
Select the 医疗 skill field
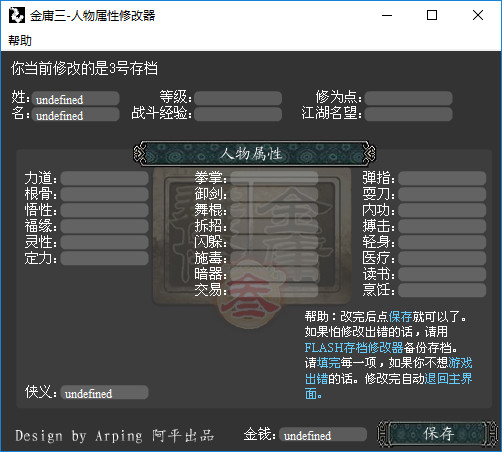(x=442, y=258)
